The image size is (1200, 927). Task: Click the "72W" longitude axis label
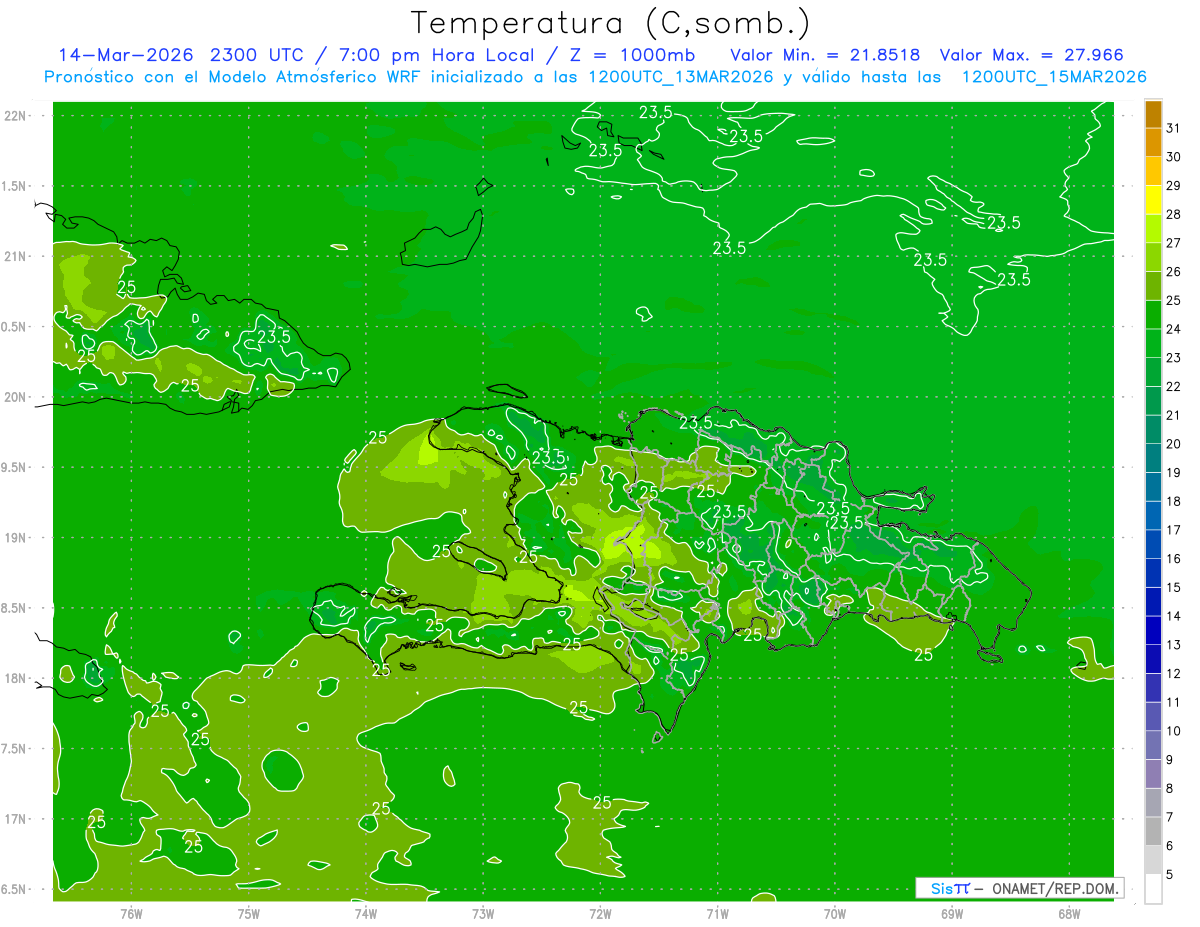click(x=600, y=913)
